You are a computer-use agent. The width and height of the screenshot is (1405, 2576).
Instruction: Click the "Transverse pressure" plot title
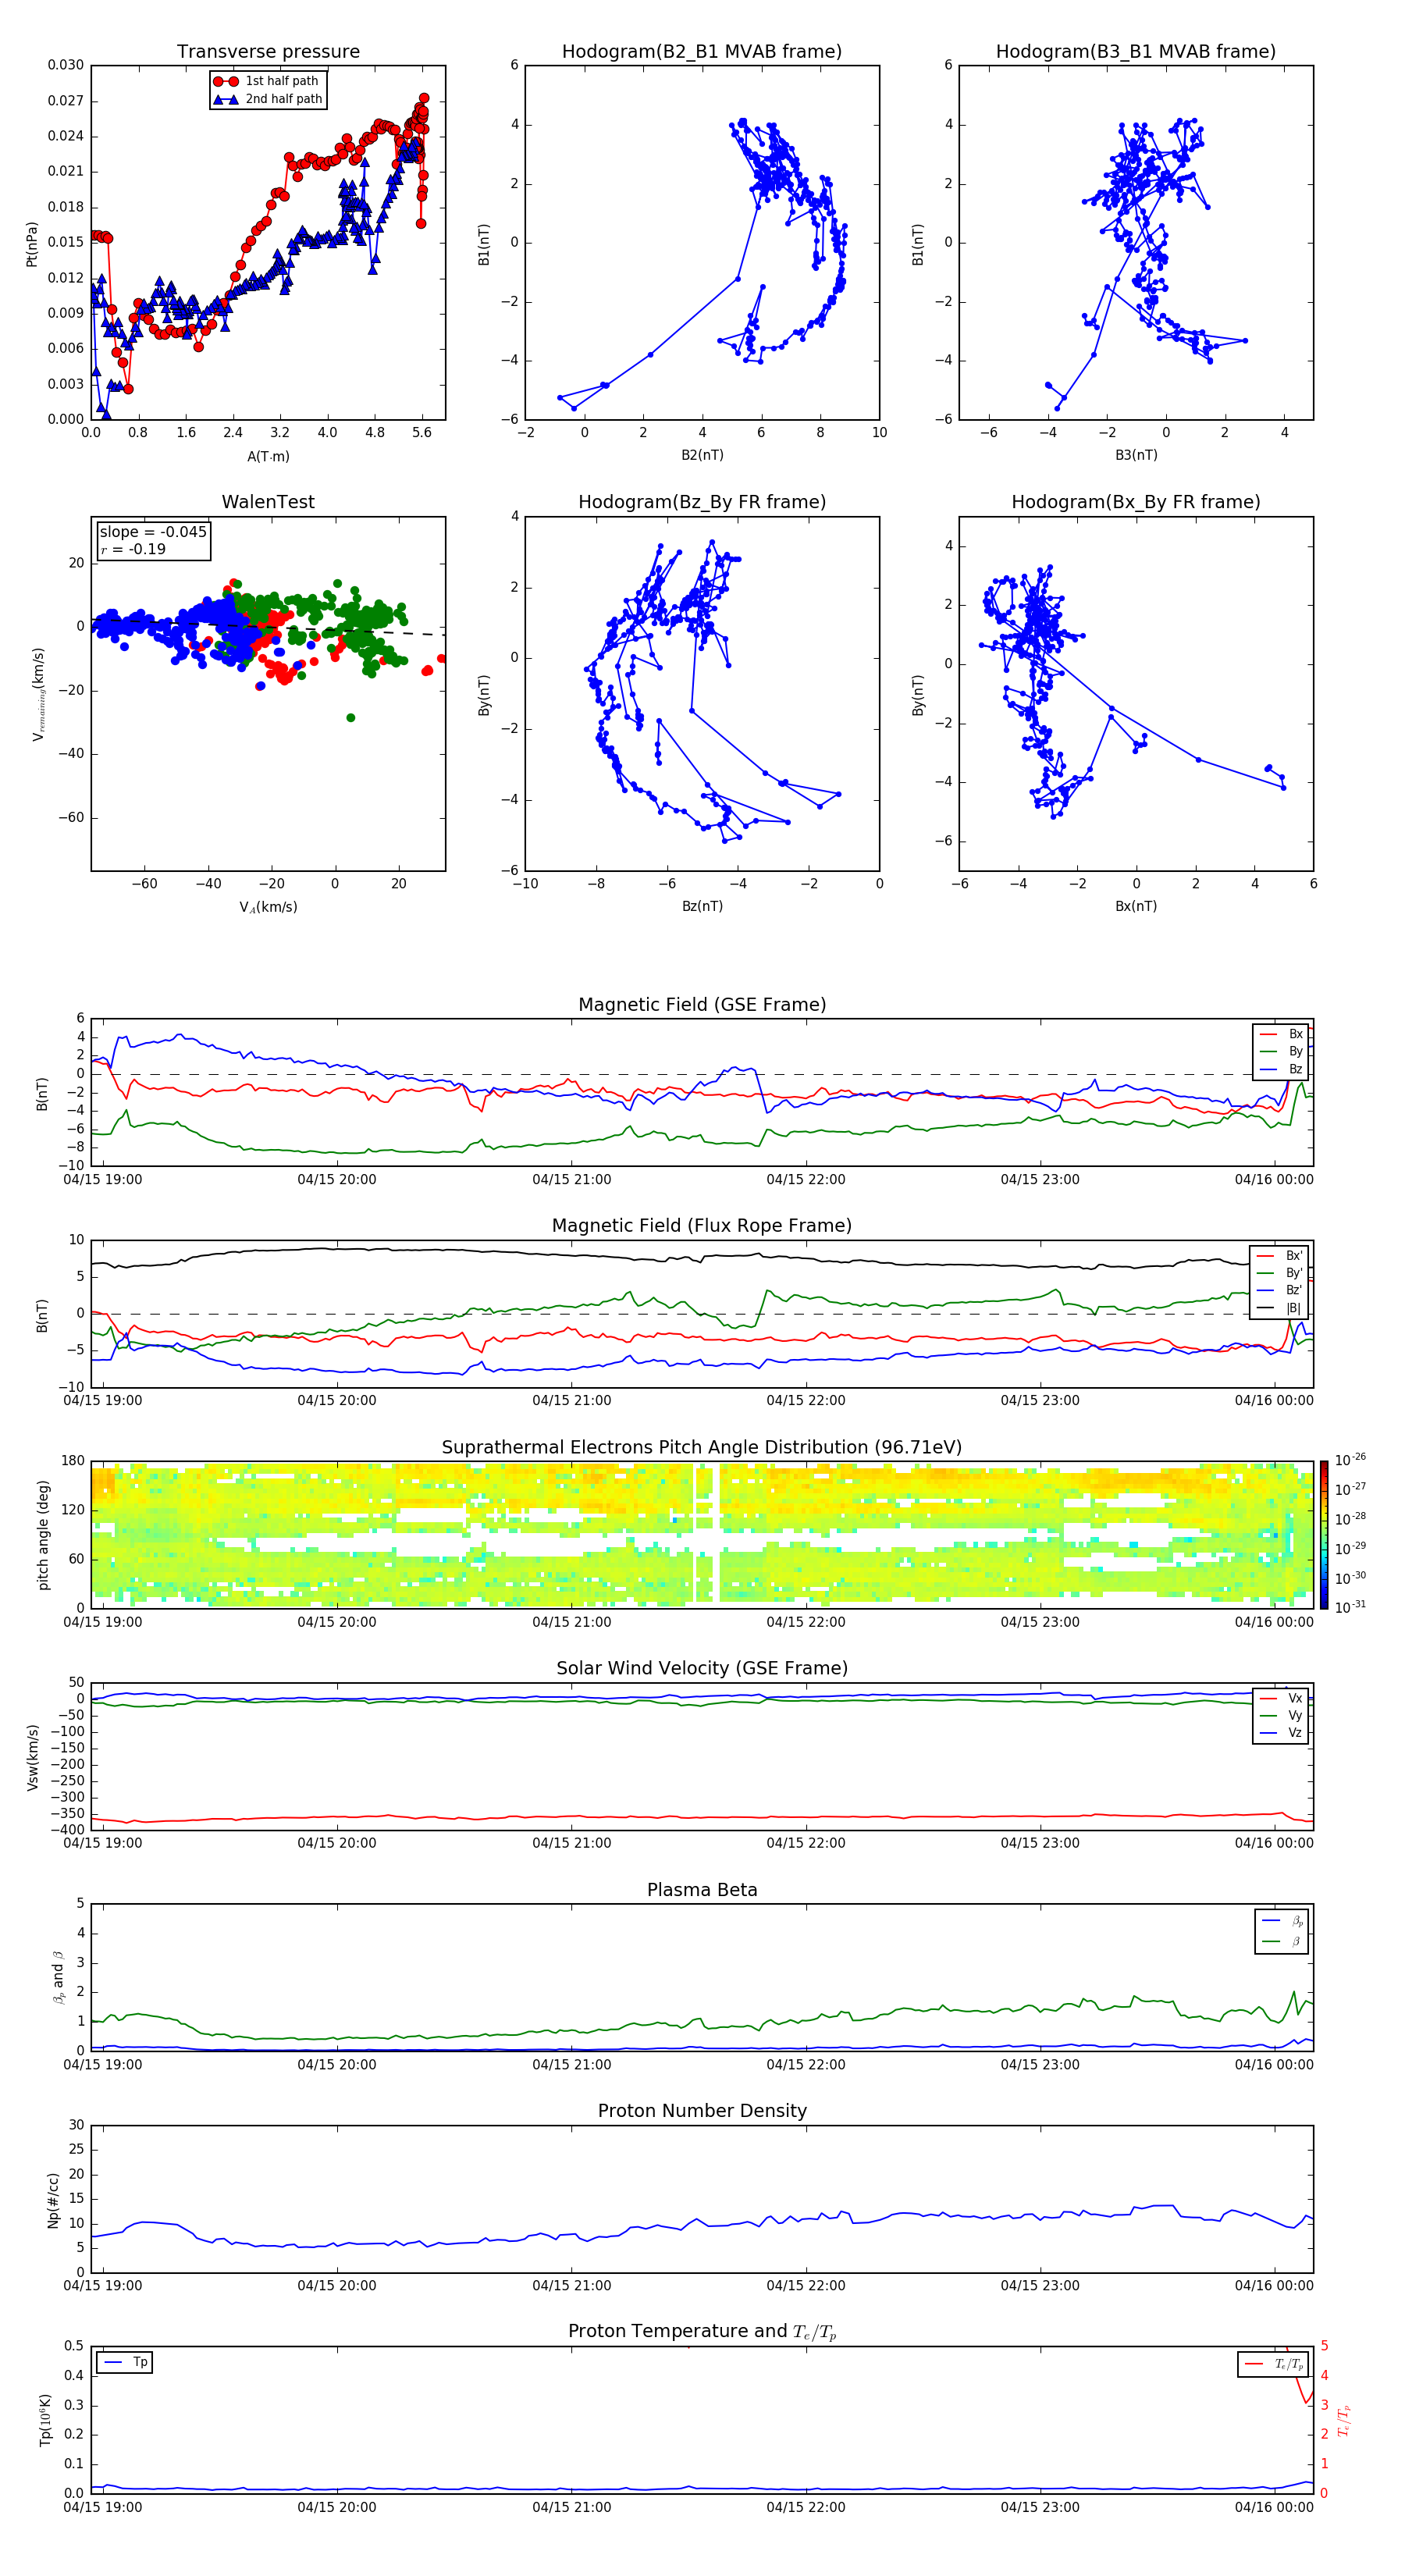268,51
